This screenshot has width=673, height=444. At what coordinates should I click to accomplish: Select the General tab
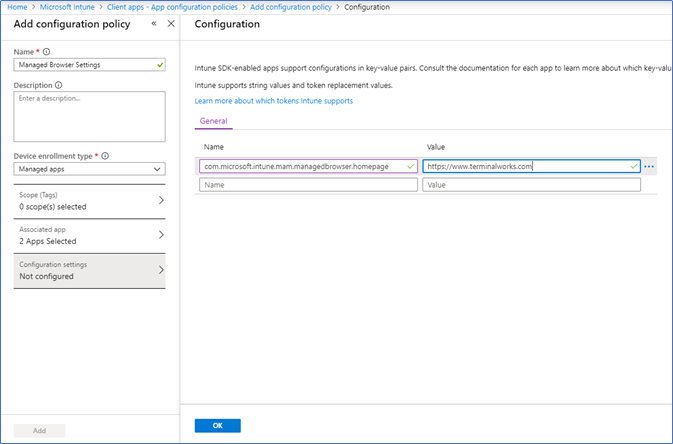point(213,121)
